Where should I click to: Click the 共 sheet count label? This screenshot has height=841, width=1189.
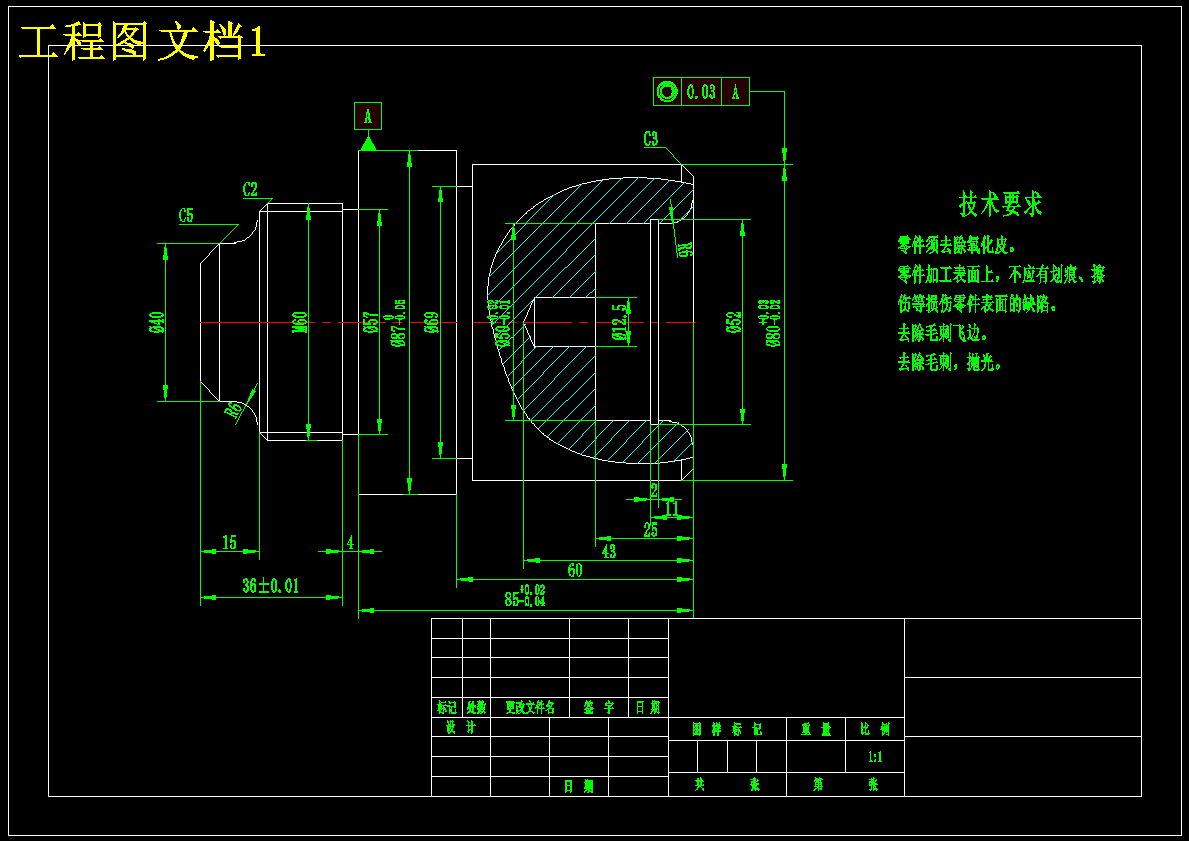(x=700, y=785)
